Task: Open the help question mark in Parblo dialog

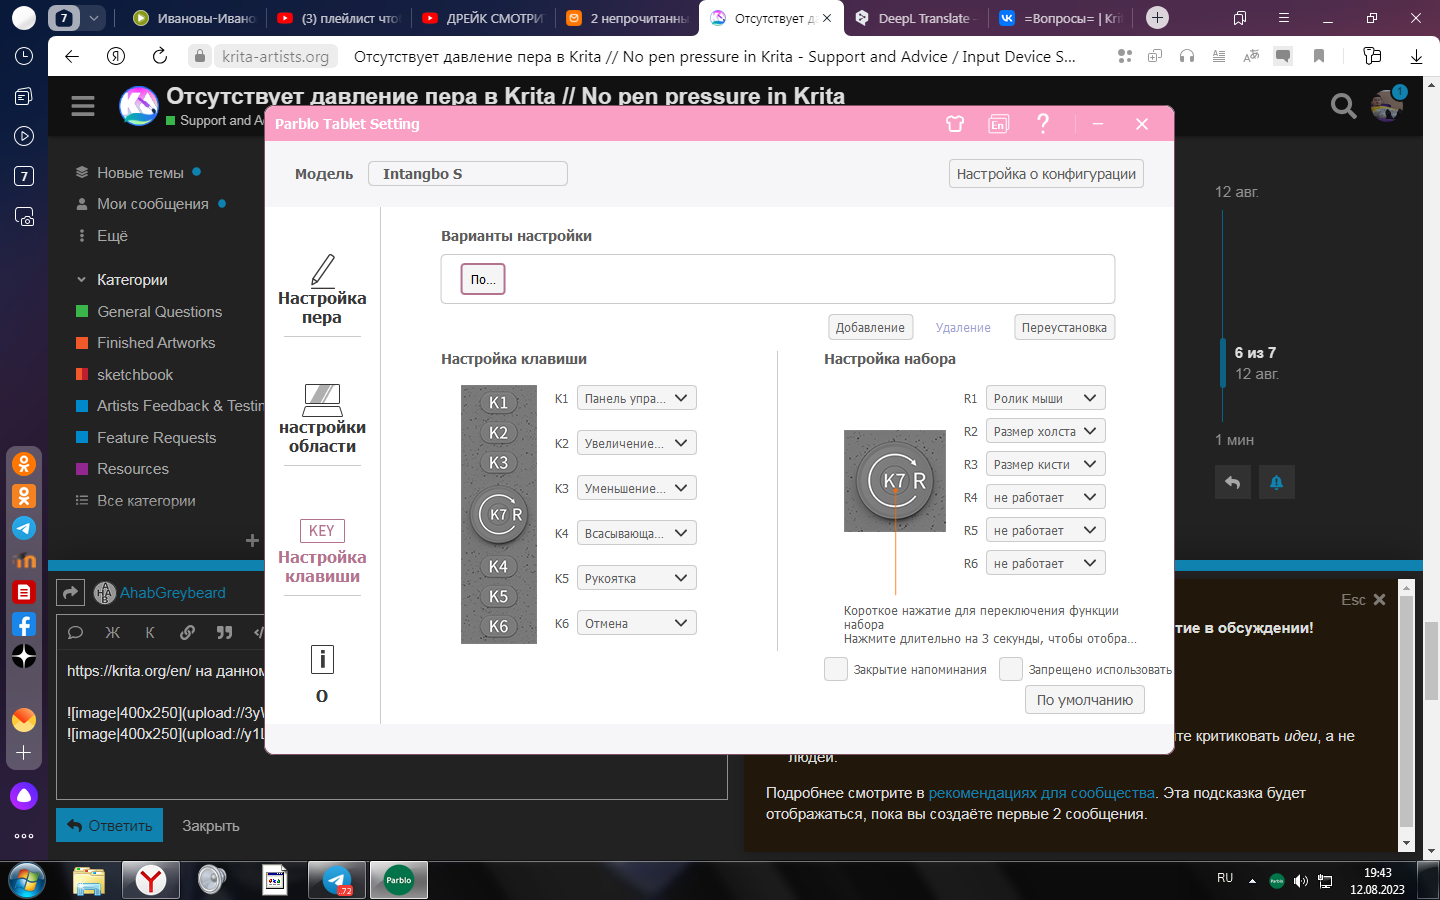Action: (1043, 123)
